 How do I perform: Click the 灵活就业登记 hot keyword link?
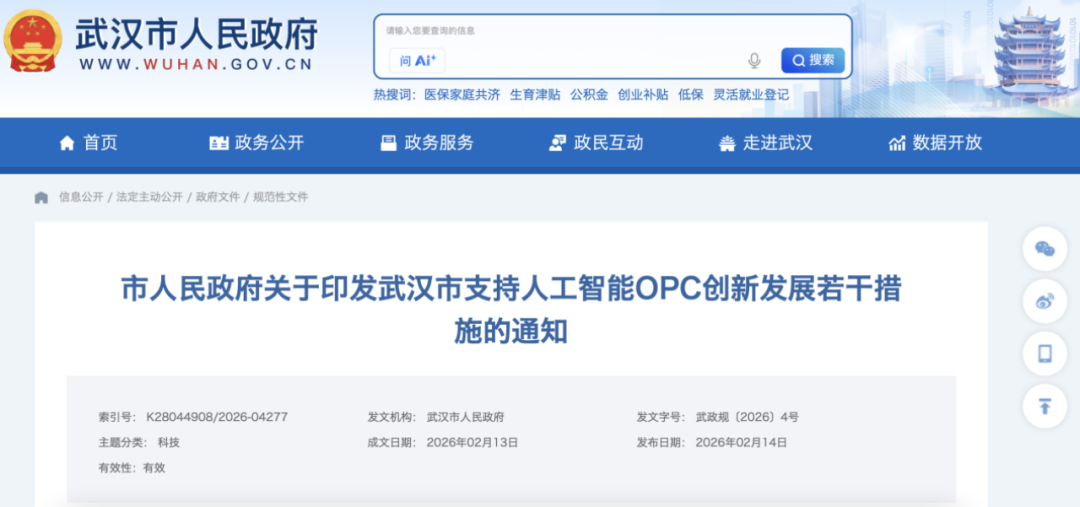pos(751,95)
